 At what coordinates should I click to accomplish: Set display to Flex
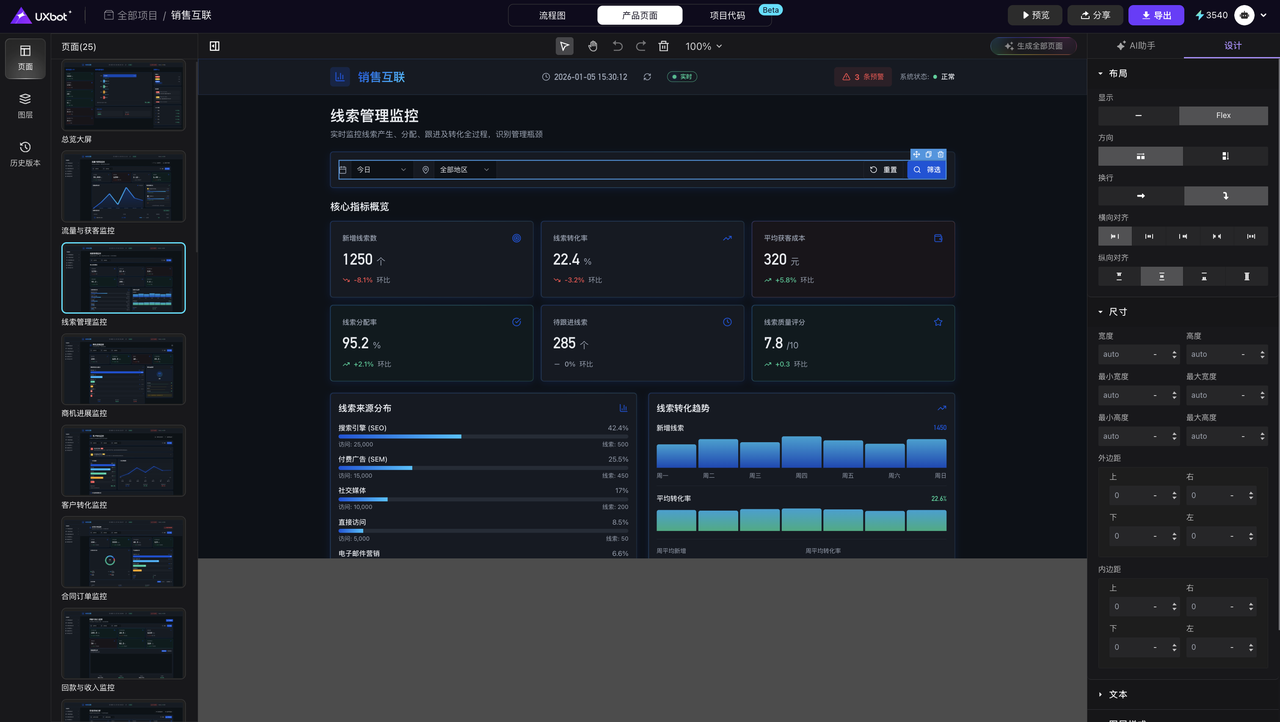[1224, 115]
